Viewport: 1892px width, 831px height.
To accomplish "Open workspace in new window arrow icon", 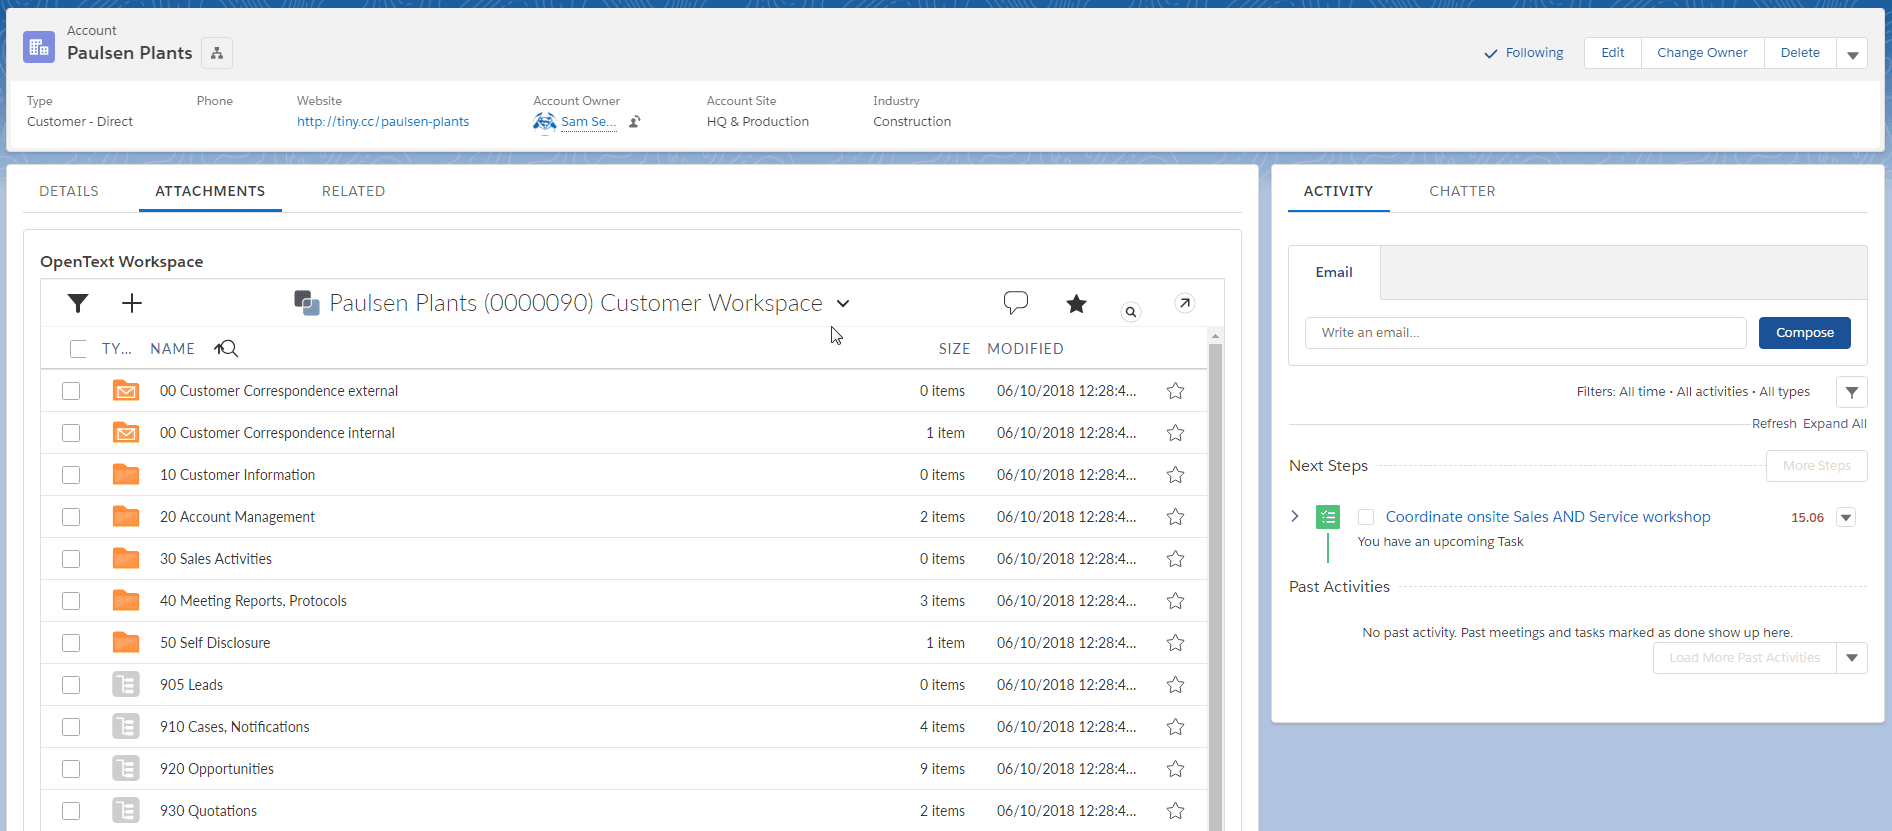I will (x=1185, y=303).
